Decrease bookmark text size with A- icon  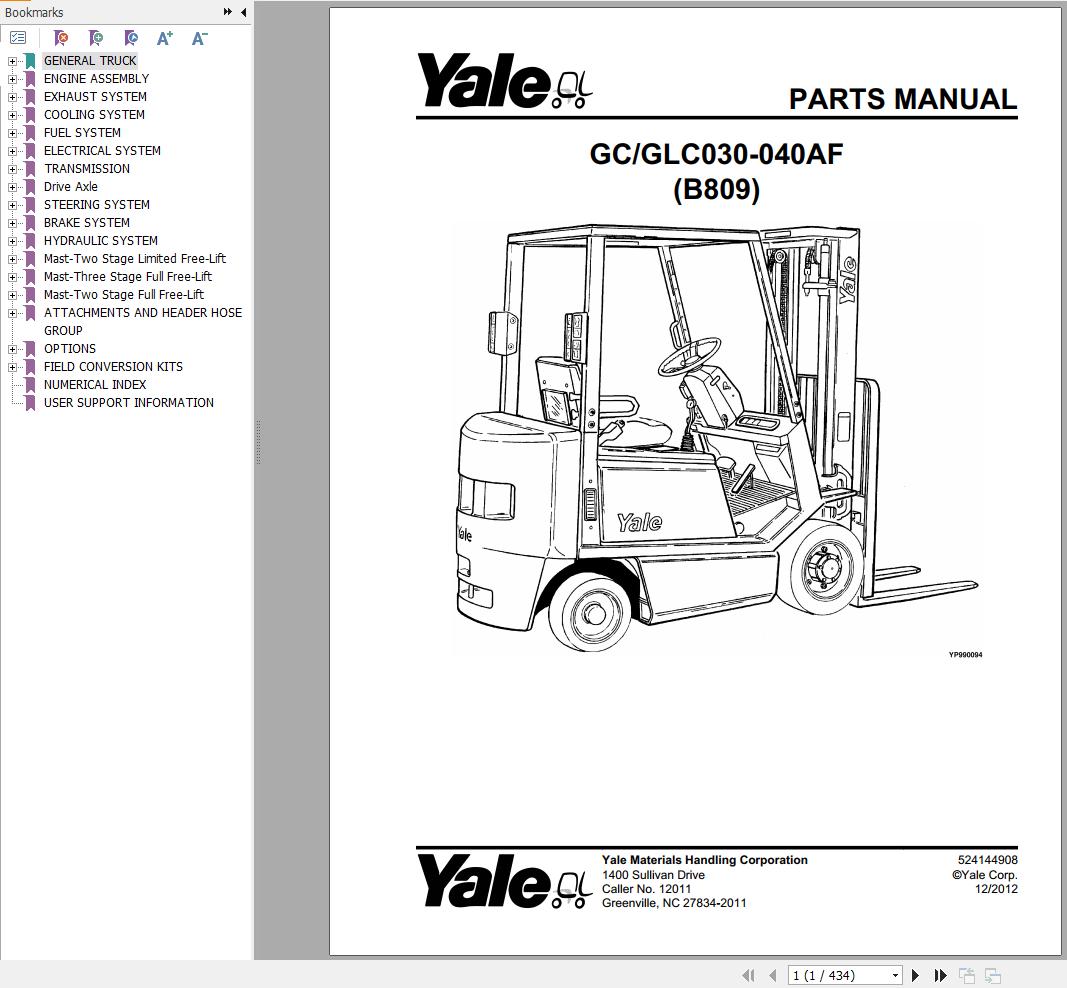click(198, 38)
